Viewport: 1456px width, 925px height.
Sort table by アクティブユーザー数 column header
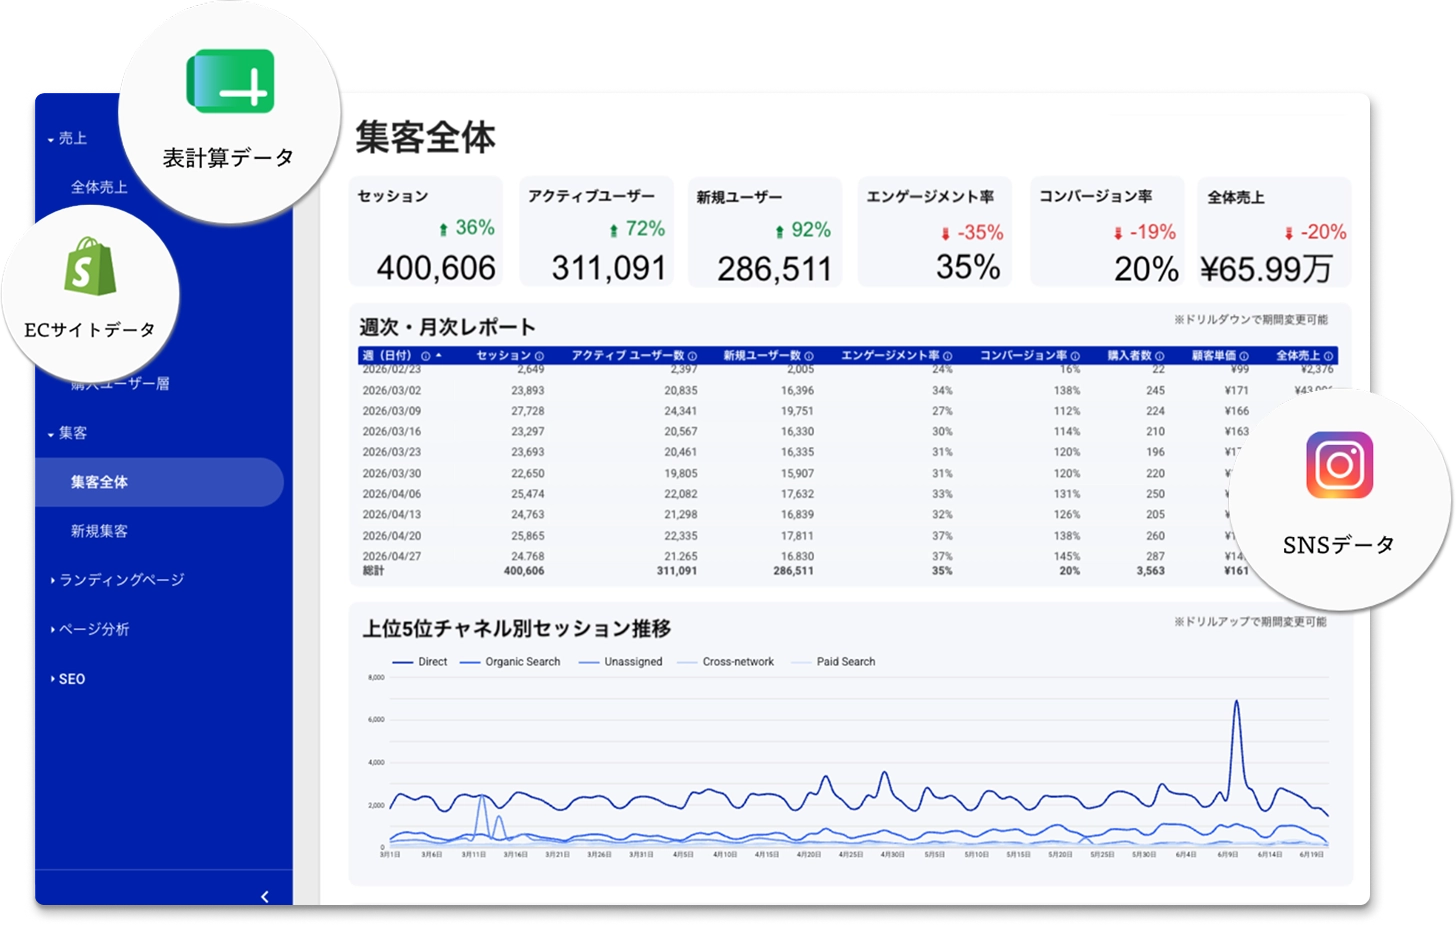coord(628,356)
